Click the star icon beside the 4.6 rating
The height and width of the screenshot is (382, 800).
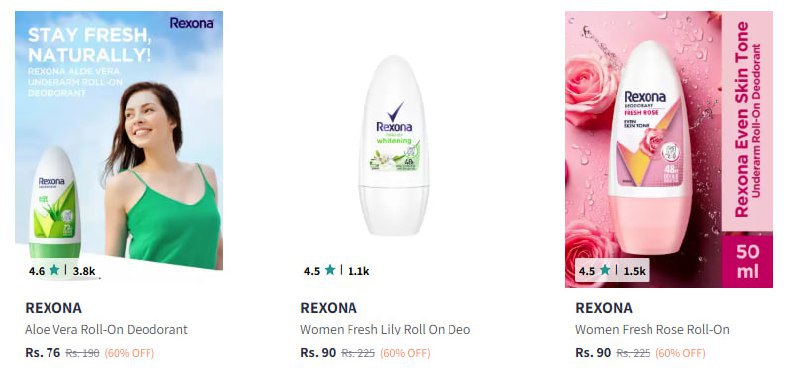[54, 270]
